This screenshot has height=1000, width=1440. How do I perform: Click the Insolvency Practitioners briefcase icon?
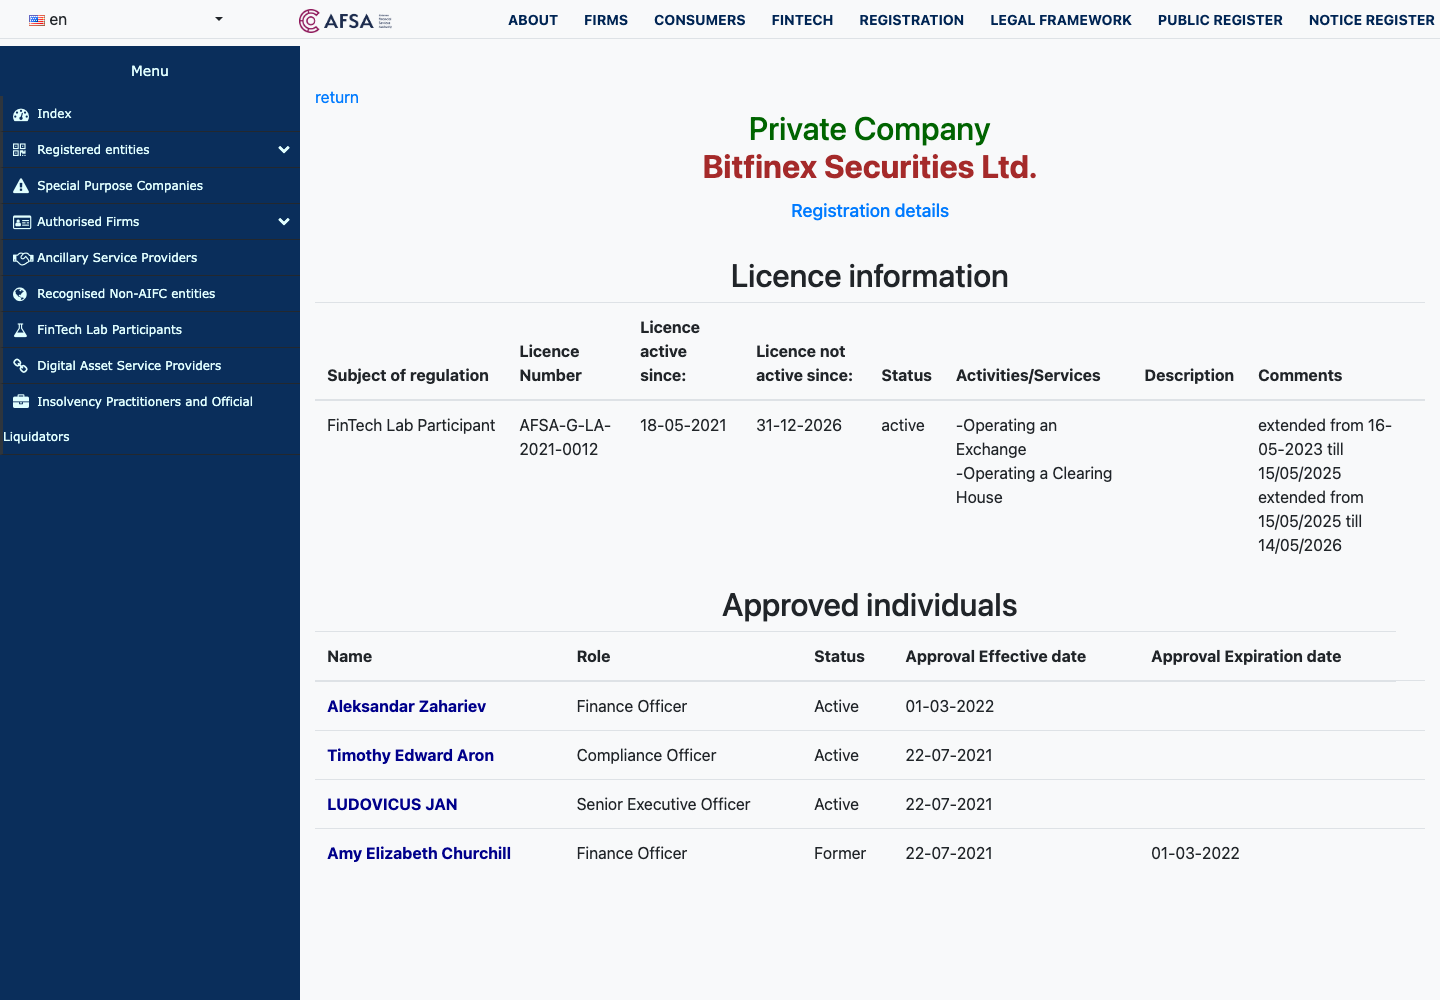click(21, 402)
